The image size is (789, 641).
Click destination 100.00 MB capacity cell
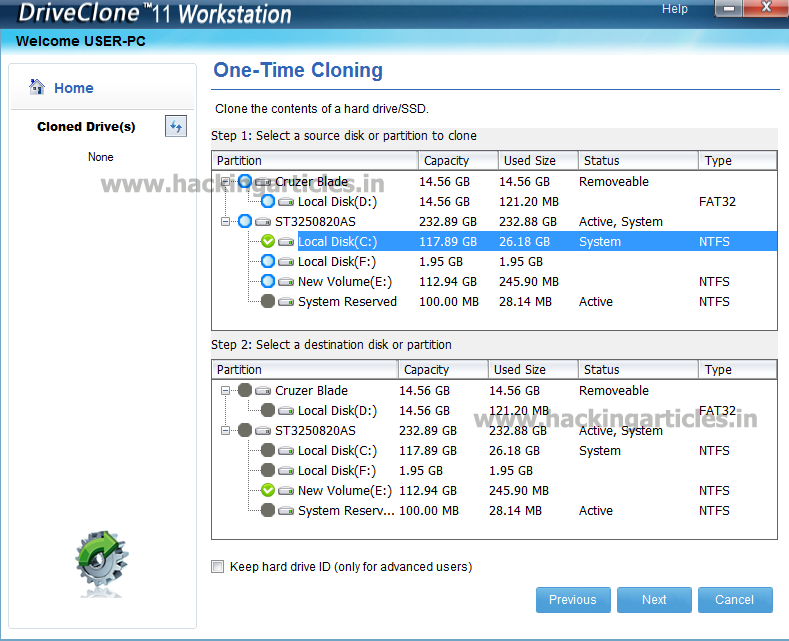pos(429,511)
